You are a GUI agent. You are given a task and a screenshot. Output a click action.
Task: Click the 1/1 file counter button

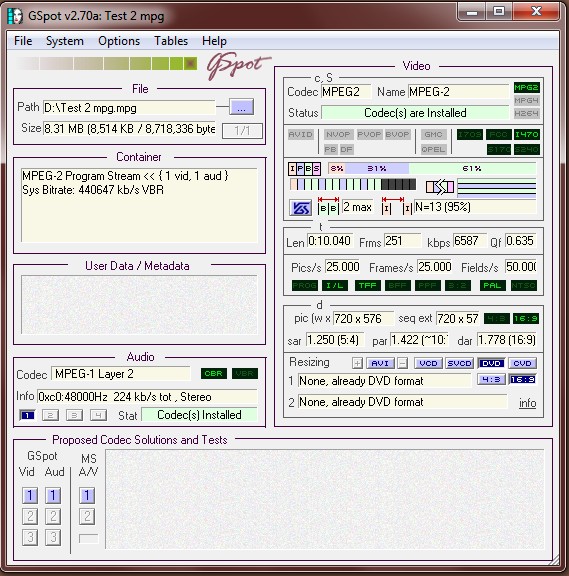[242, 130]
